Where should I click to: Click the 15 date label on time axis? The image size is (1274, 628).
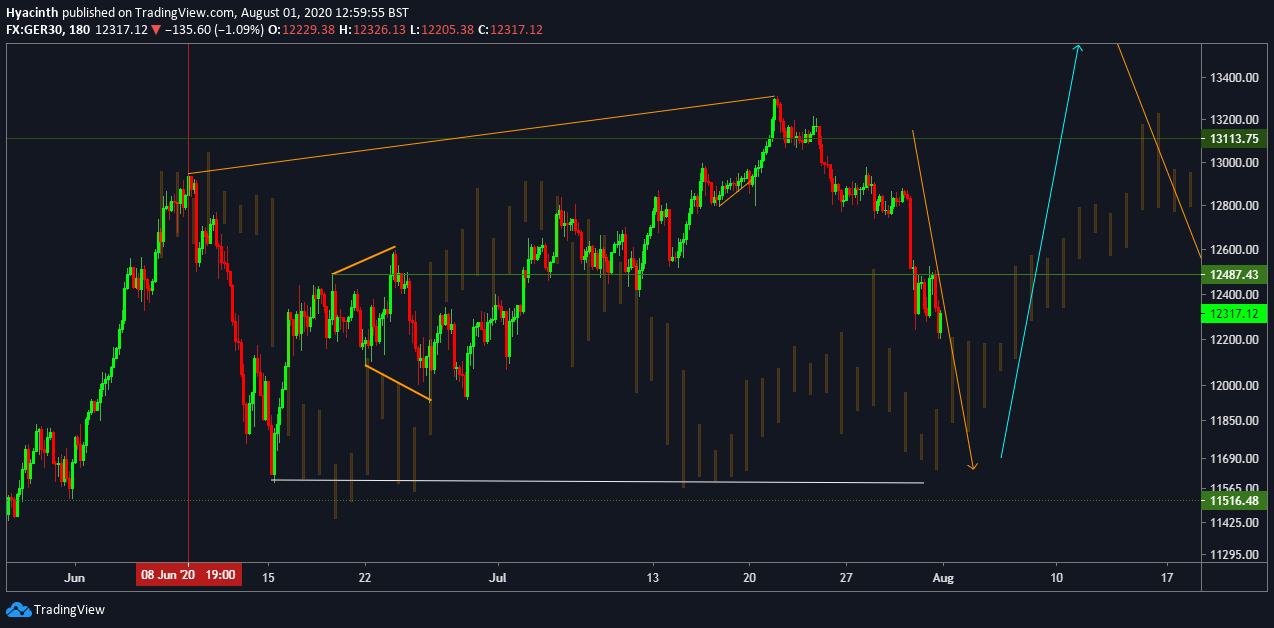(x=267, y=577)
